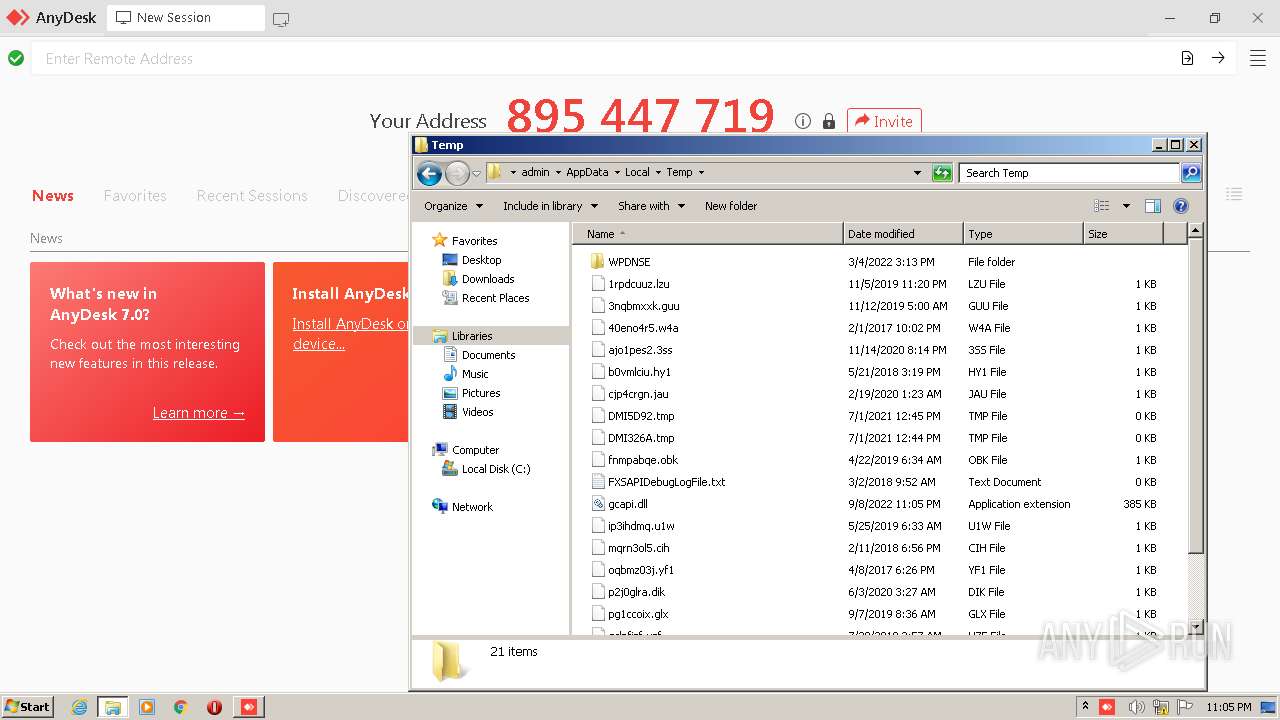Viewport: 1280px width, 720px height.
Task: Click the AnyDesk News tab
Action: coord(53,196)
